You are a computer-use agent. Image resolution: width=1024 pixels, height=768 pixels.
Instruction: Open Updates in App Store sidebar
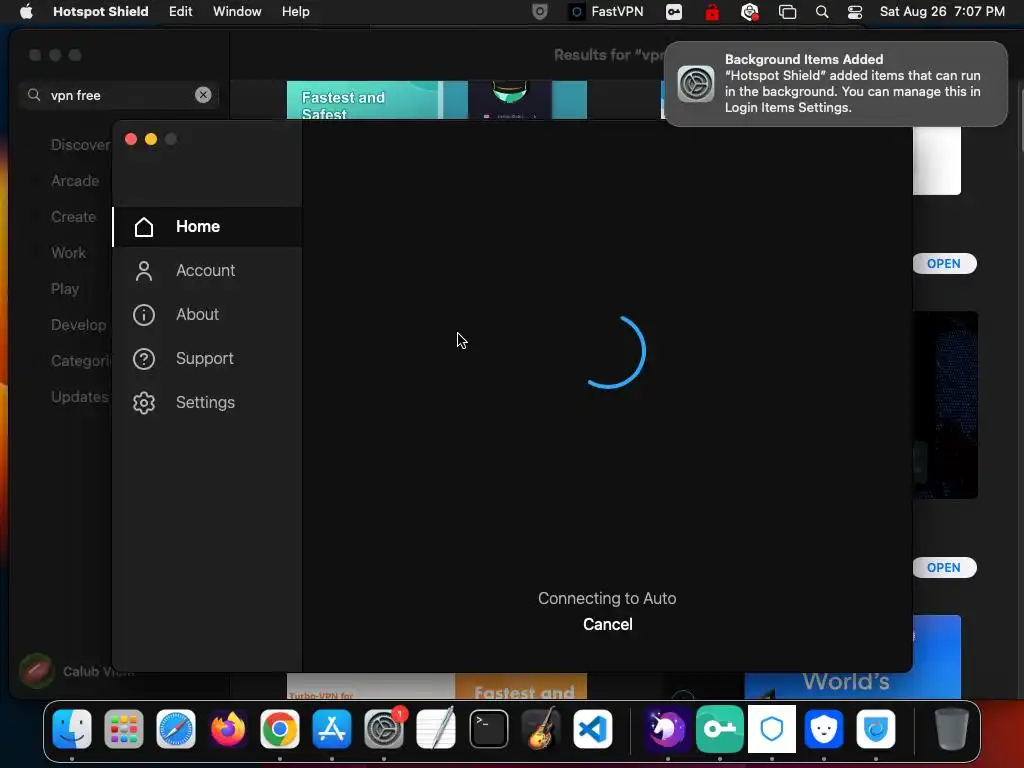coord(80,396)
